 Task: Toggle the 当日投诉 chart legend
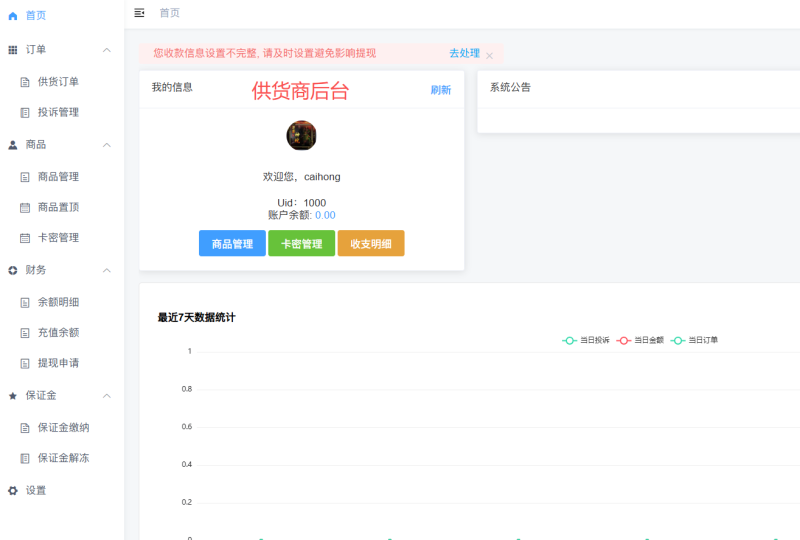tap(586, 340)
